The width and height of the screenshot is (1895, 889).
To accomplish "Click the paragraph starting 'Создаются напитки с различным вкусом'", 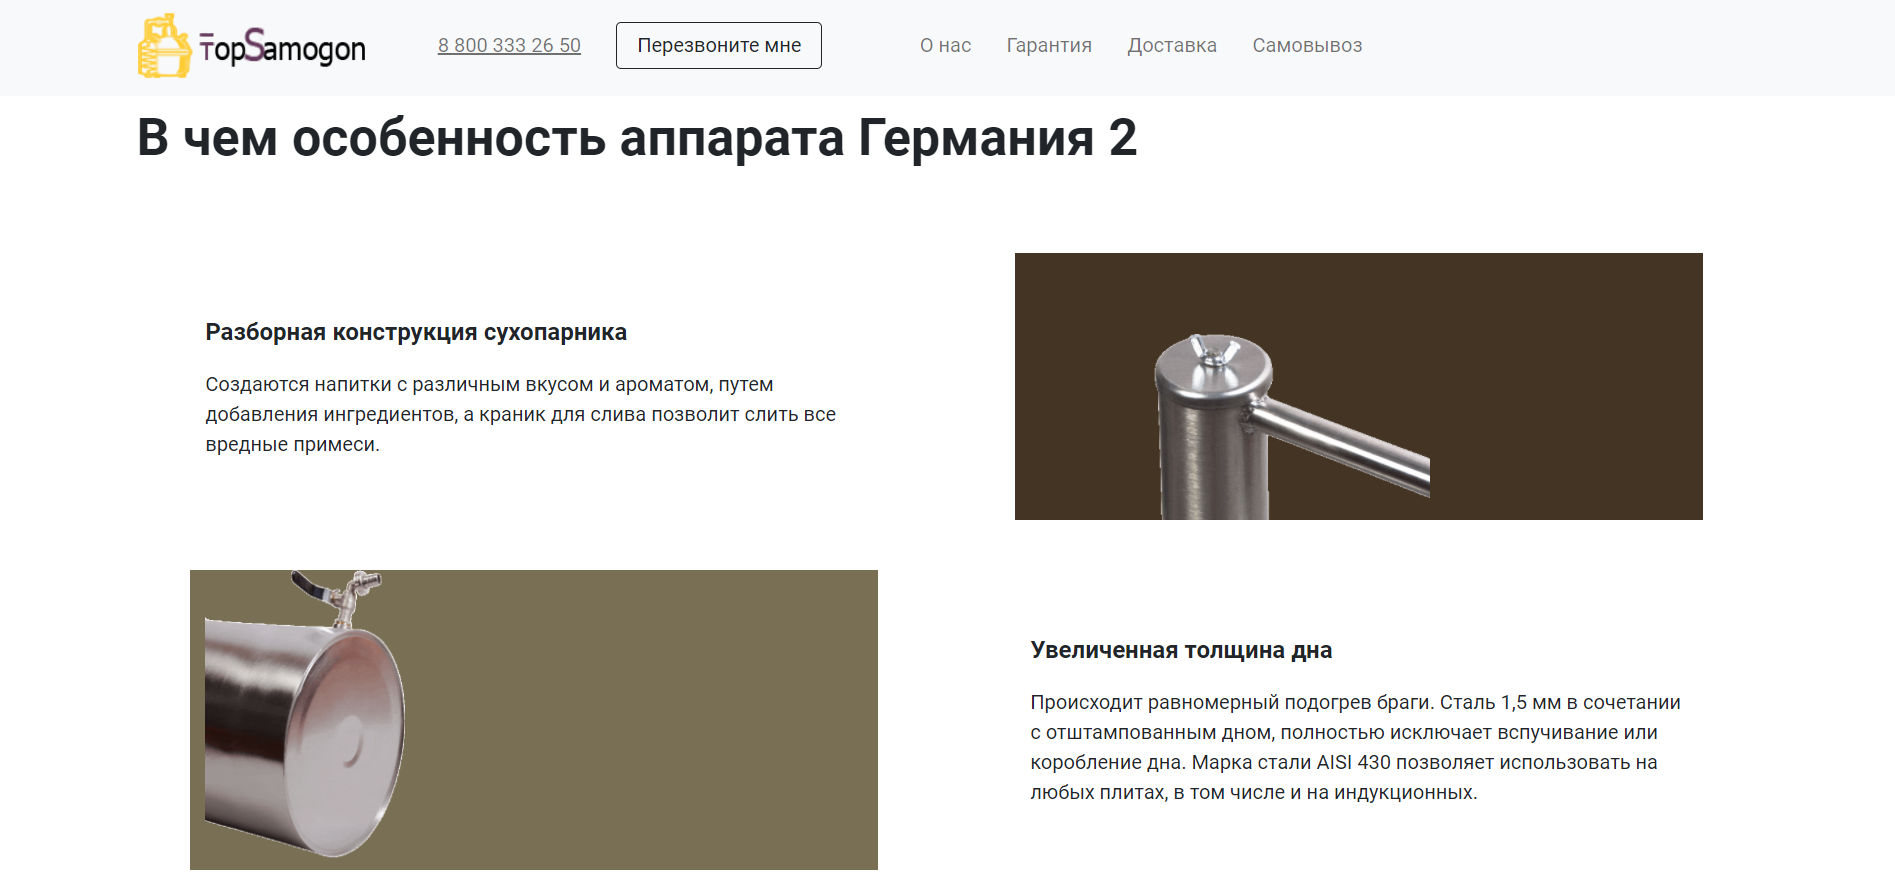I will [520, 414].
